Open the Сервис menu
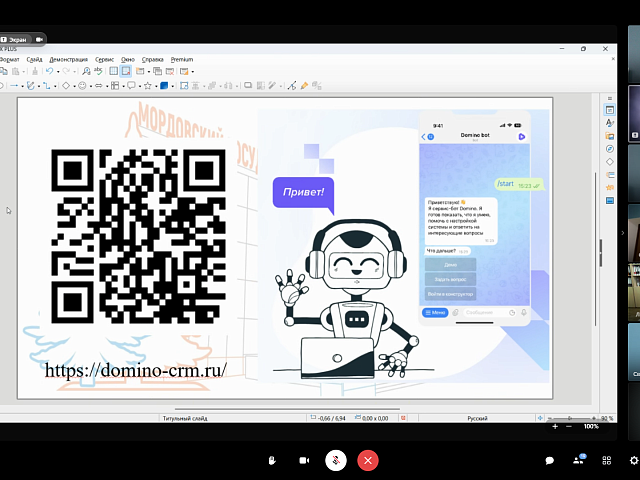 pos(104,60)
